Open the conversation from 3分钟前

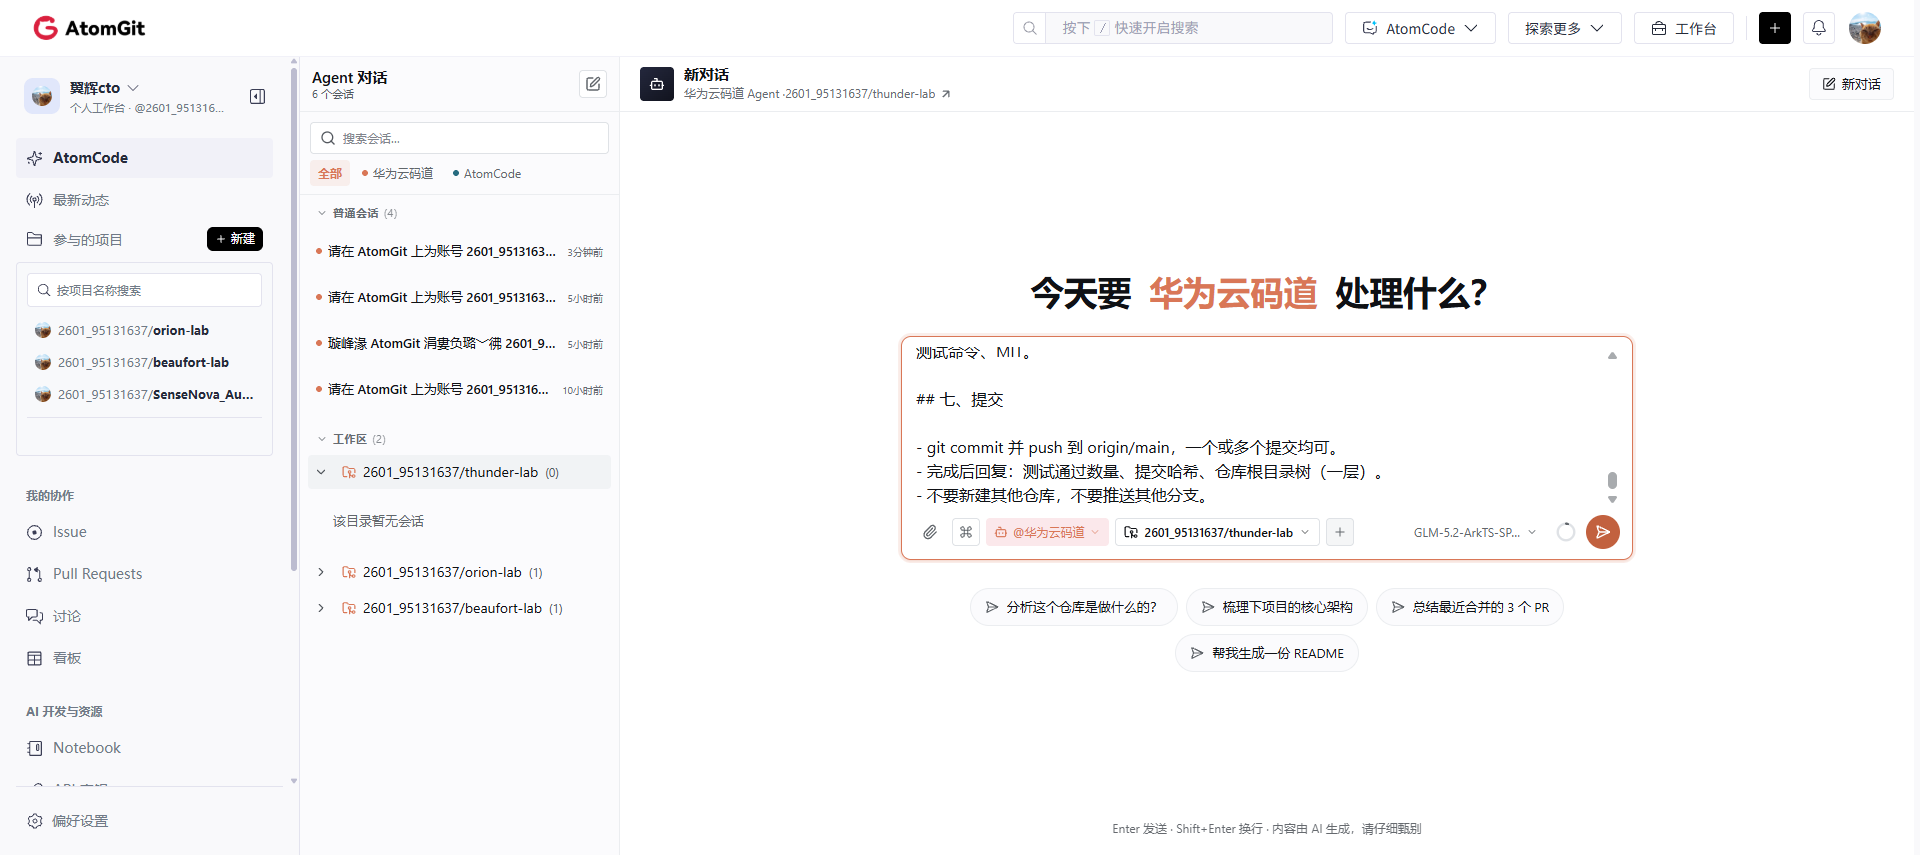(x=459, y=252)
